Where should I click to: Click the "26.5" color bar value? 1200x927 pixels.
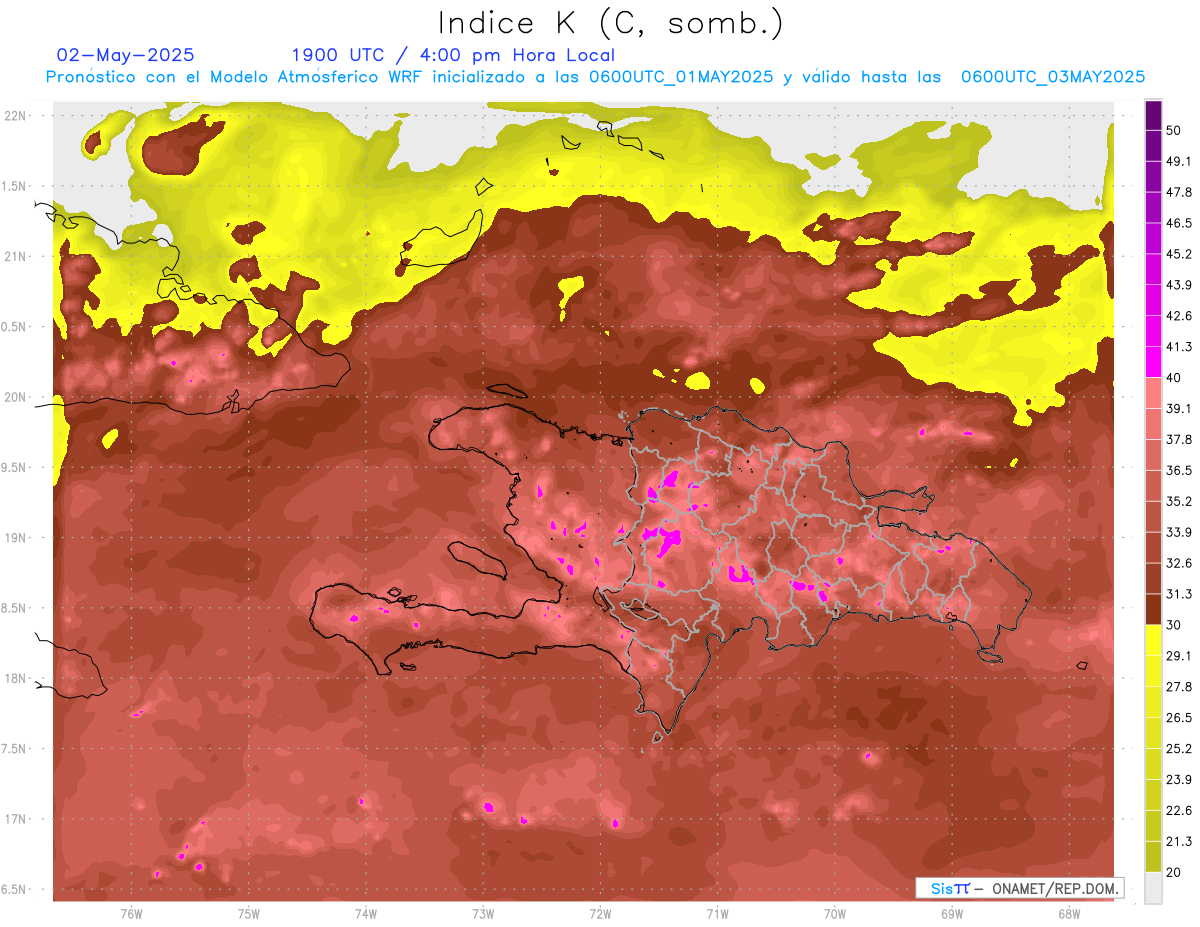coord(1179,718)
